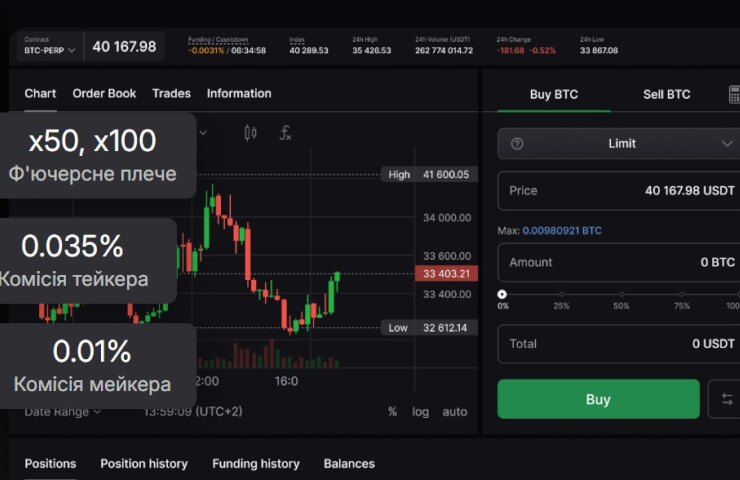Click the Price input field
The width and height of the screenshot is (740, 480).
click(620, 190)
